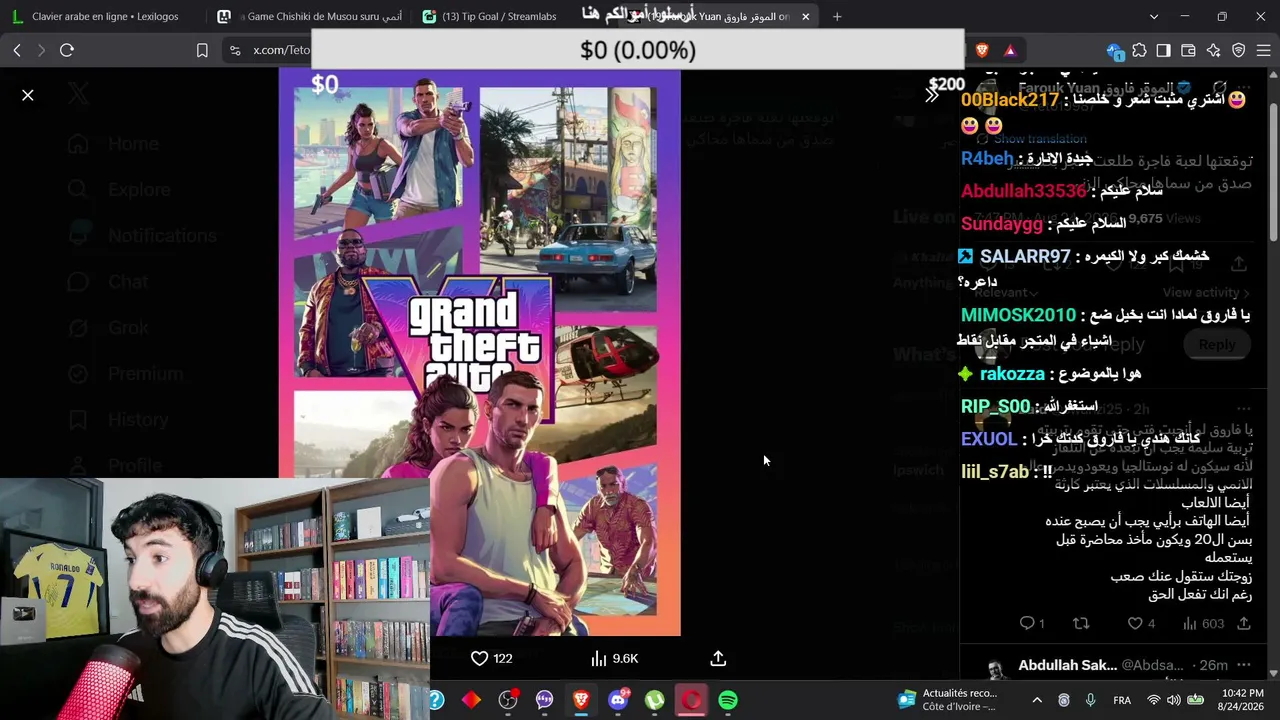Open the Brave Wallet icon

1188,50
